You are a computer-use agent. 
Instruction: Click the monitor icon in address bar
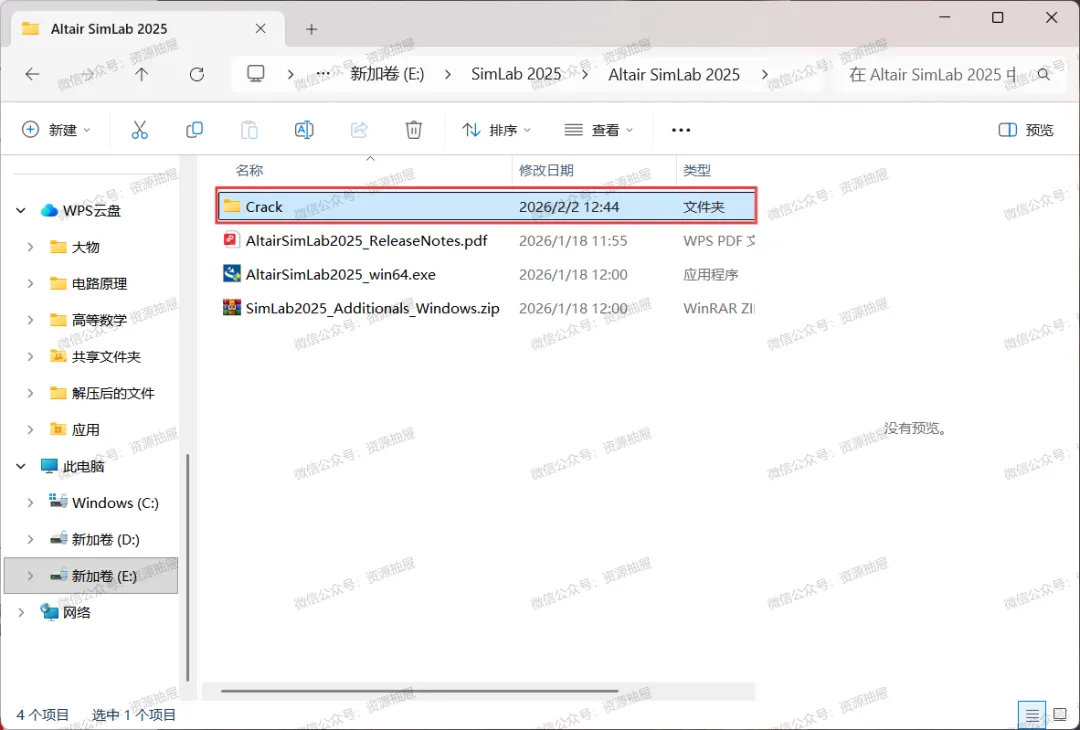[256, 74]
